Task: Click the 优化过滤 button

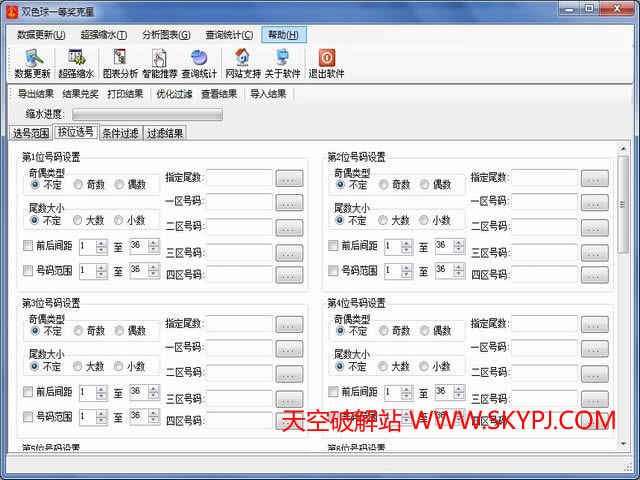Action: (x=174, y=94)
